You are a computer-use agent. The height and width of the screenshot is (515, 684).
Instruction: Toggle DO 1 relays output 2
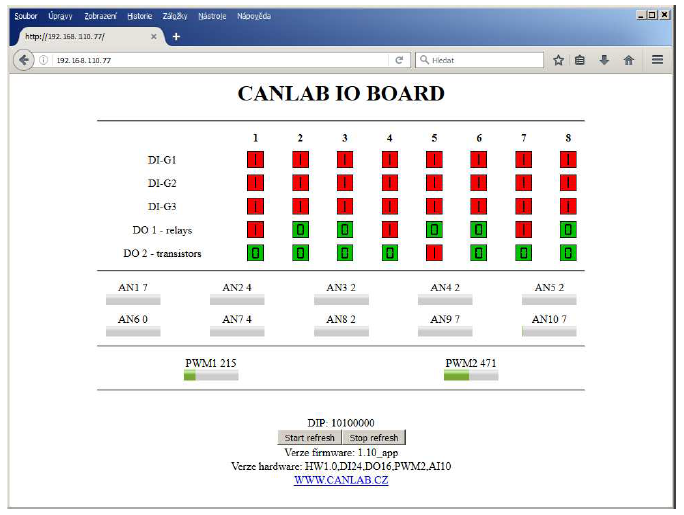pos(301,230)
